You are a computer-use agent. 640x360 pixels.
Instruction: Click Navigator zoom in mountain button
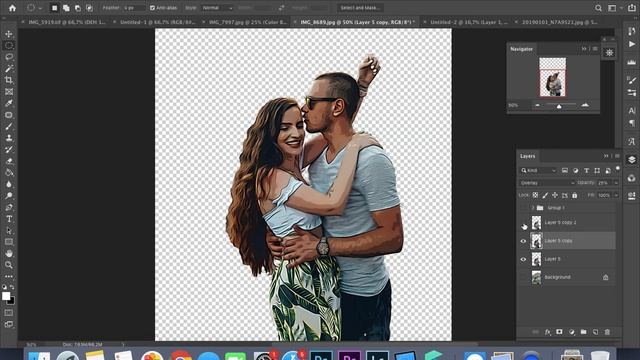pos(585,105)
